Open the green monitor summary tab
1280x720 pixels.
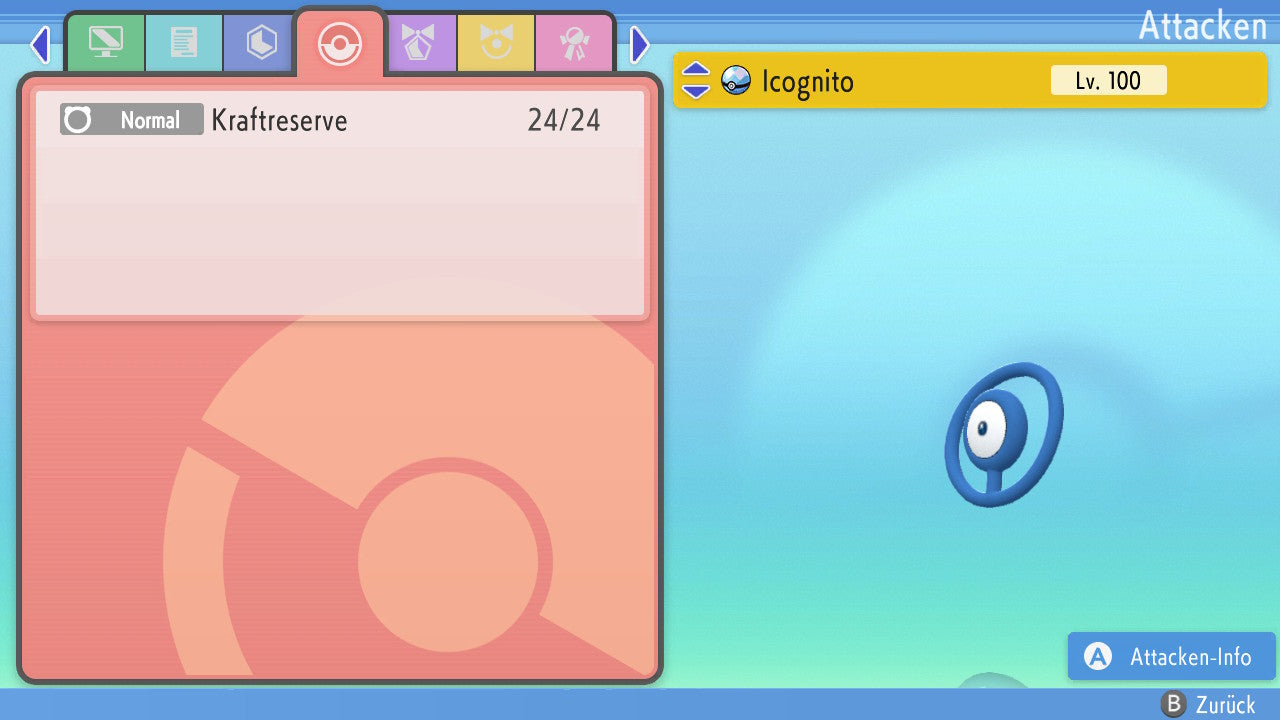(105, 43)
